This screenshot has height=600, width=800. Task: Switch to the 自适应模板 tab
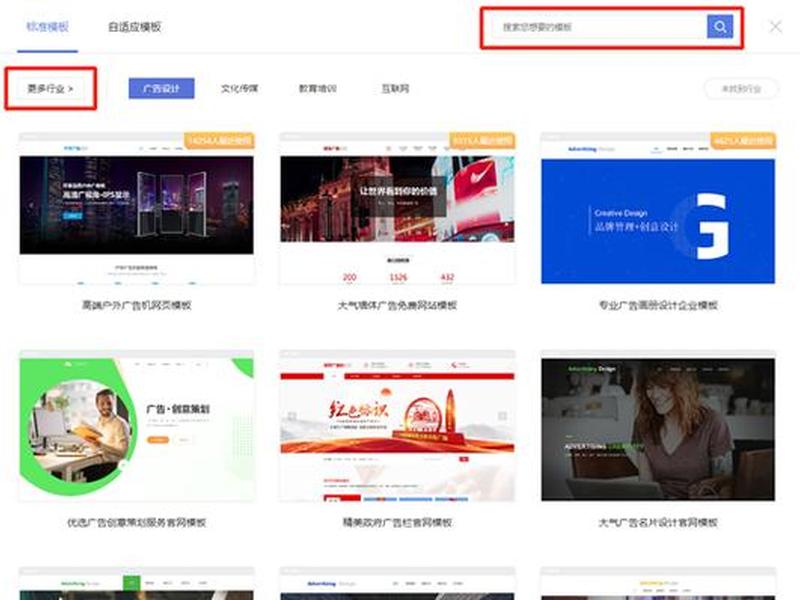click(x=135, y=27)
